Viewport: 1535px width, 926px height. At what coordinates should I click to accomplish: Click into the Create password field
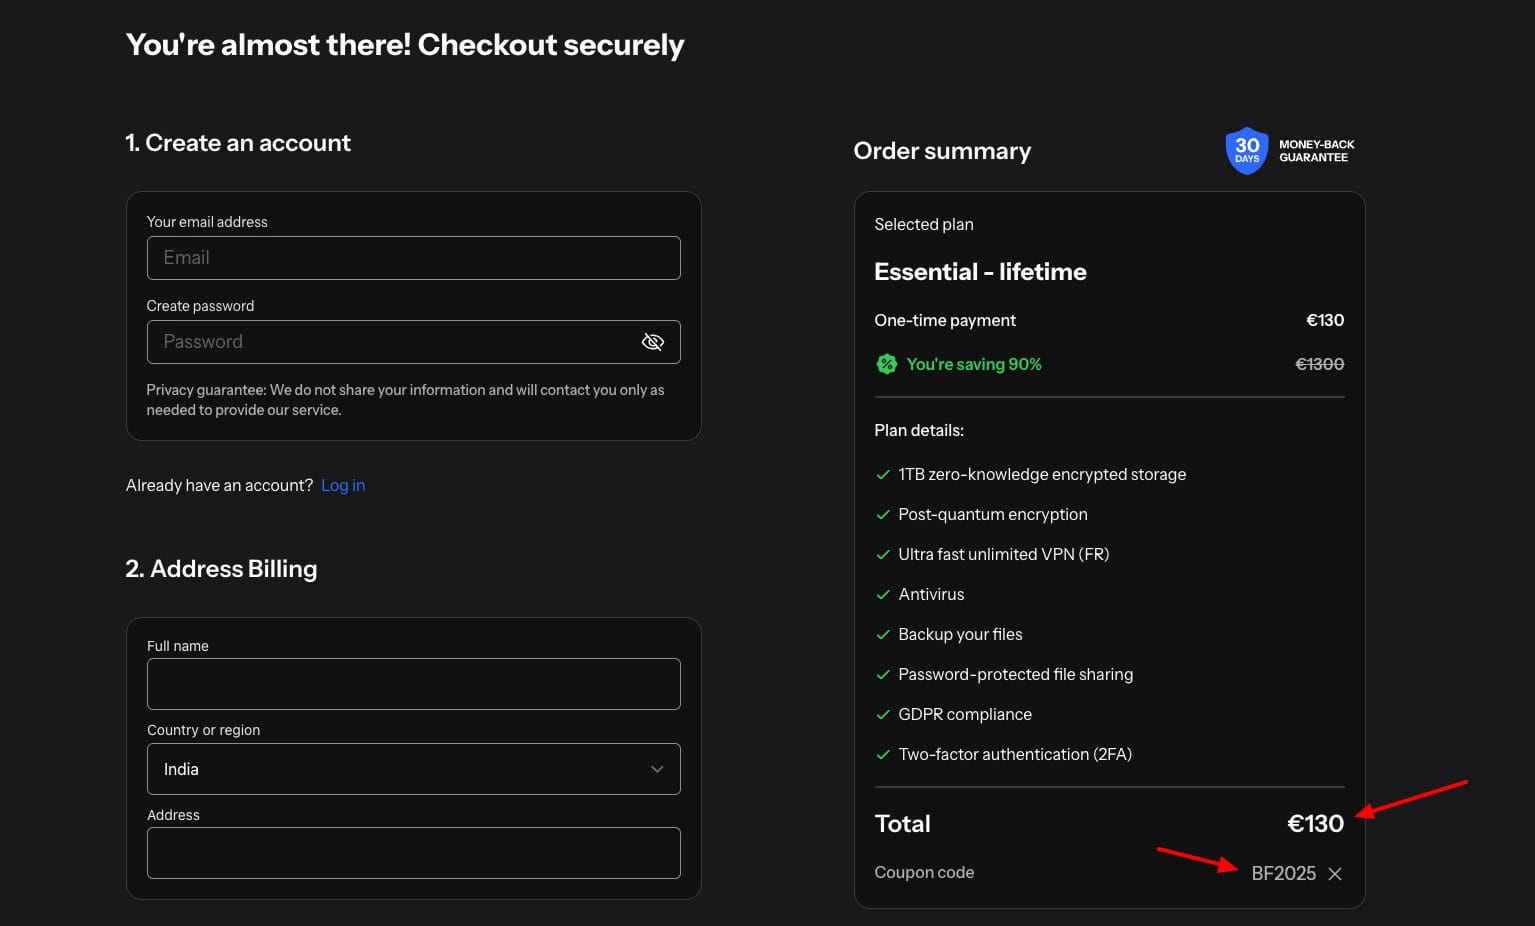[390, 342]
